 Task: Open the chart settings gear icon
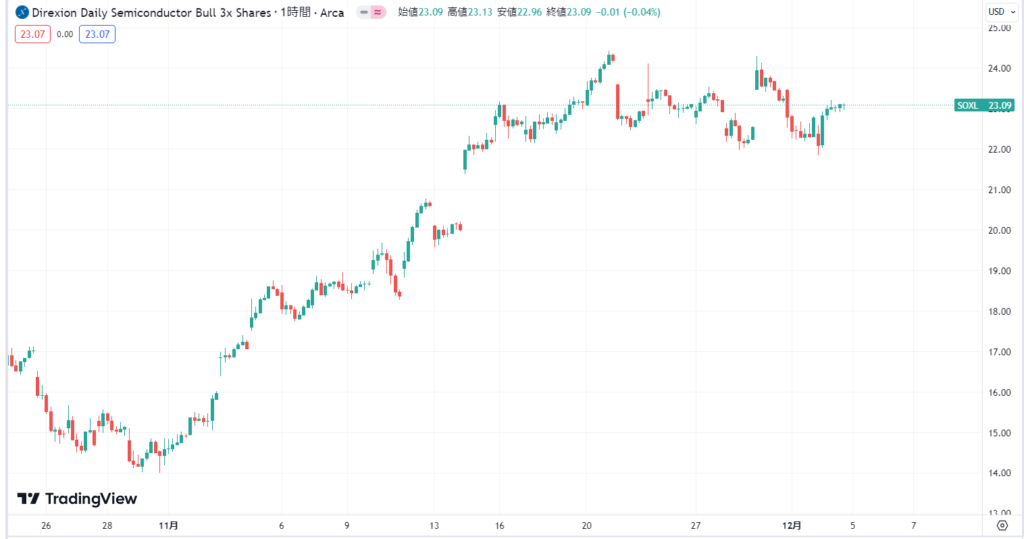[1002, 525]
